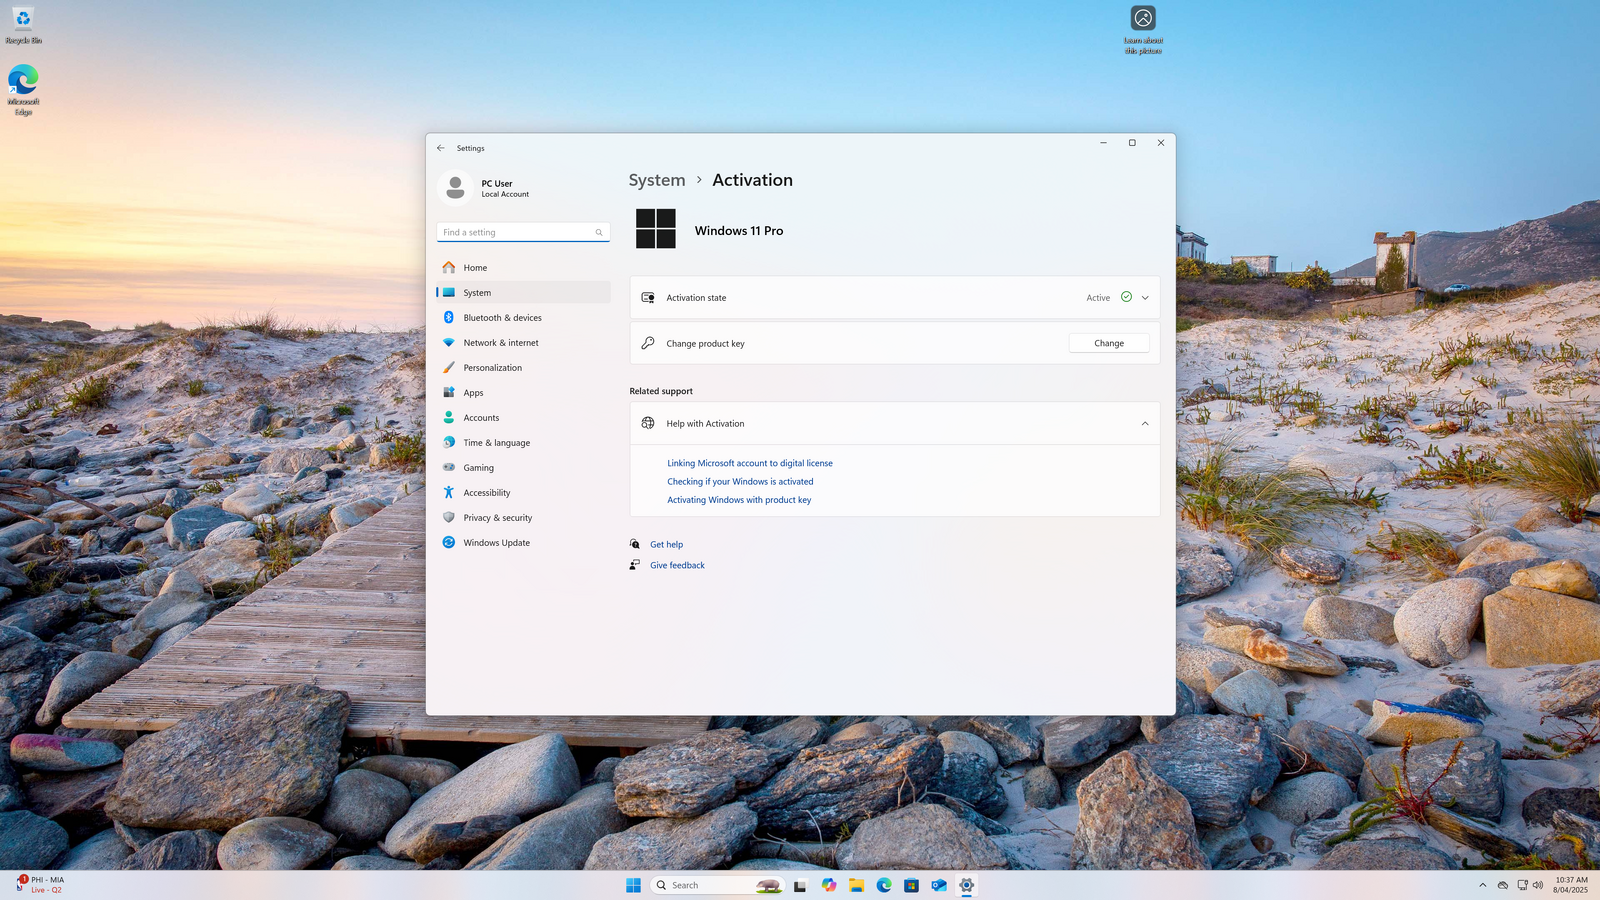This screenshot has width=1600, height=900.
Task: Open Personalization settings
Action: pyautogui.click(x=523, y=367)
